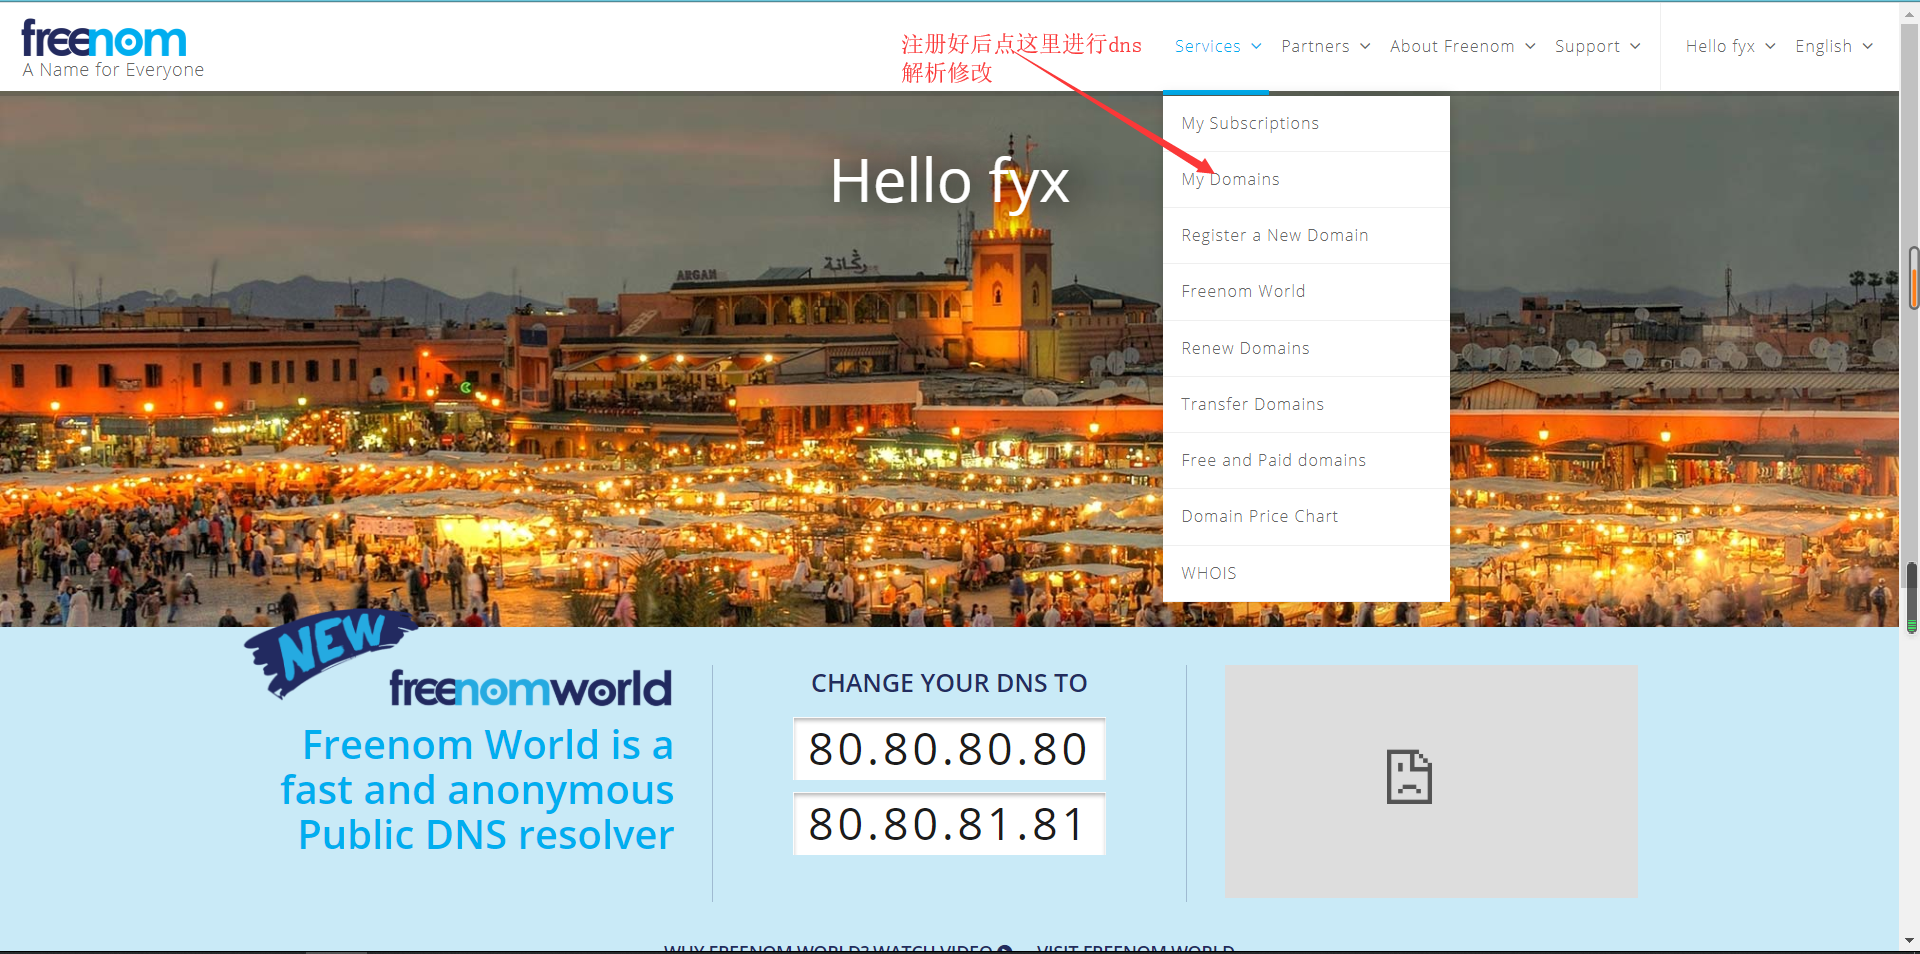1920x954 pixels.
Task: Click the freenomworld logo
Action: tap(530, 689)
